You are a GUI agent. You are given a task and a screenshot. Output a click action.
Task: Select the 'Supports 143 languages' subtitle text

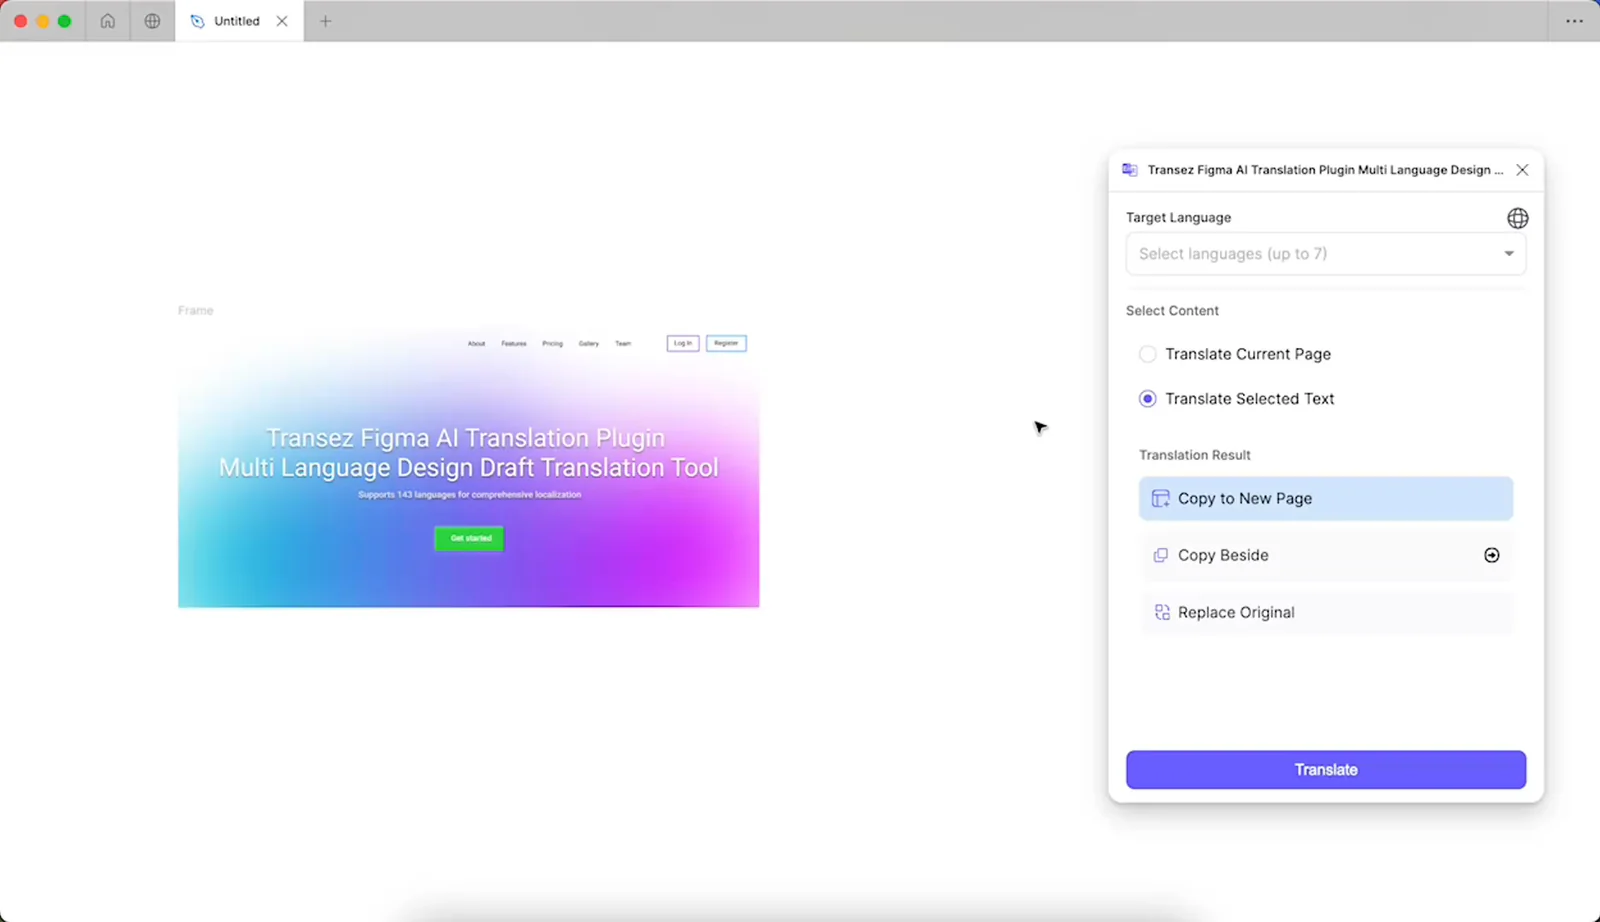[x=469, y=494]
